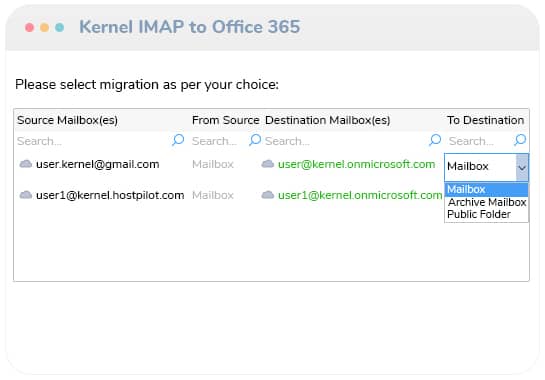
Task: Click the Source Mailbox(es) column header
Action: pyautogui.click(x=67, y=120)
